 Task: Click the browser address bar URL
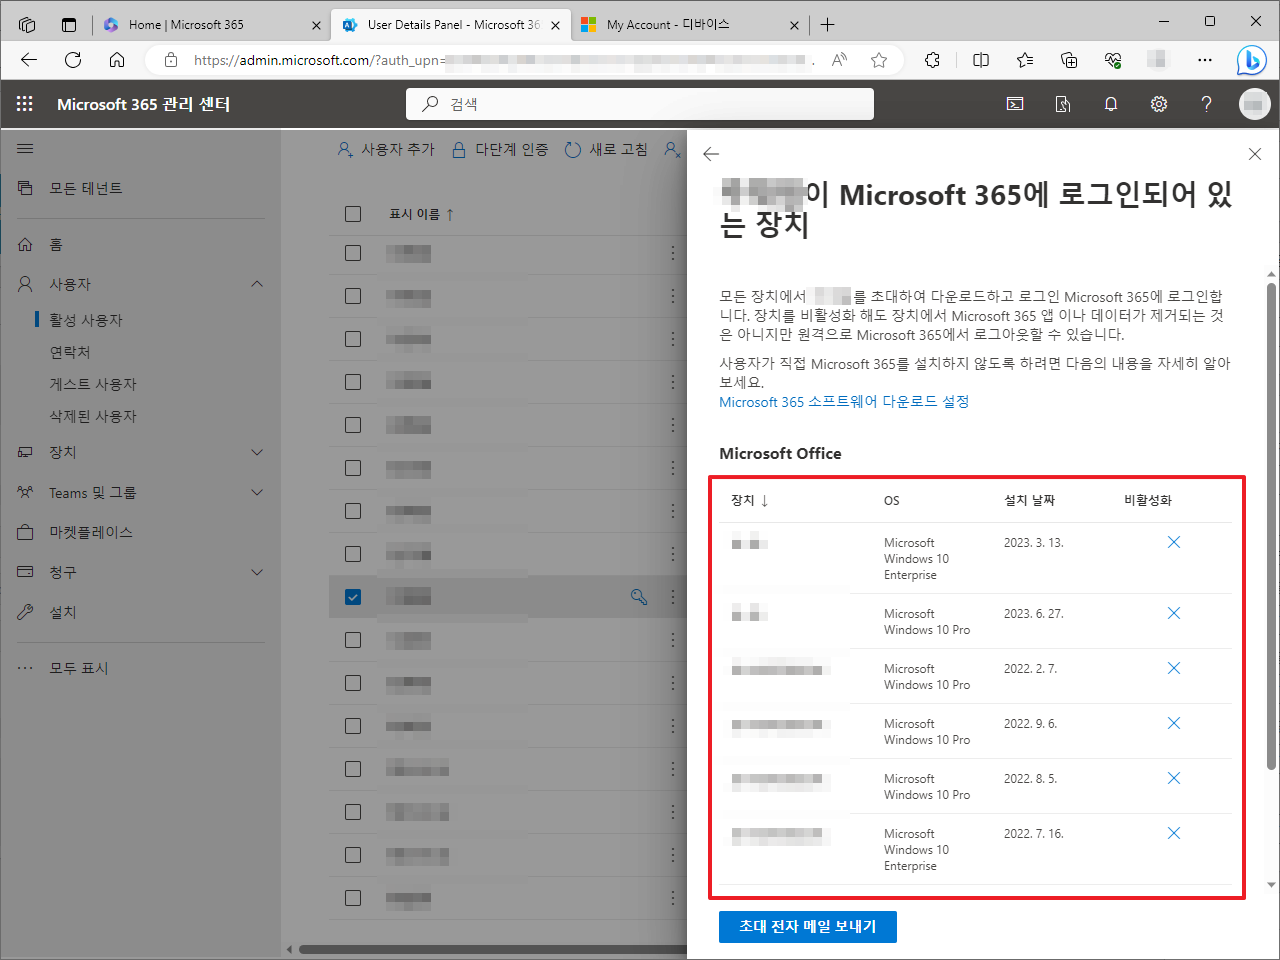[x=500, y=60]
